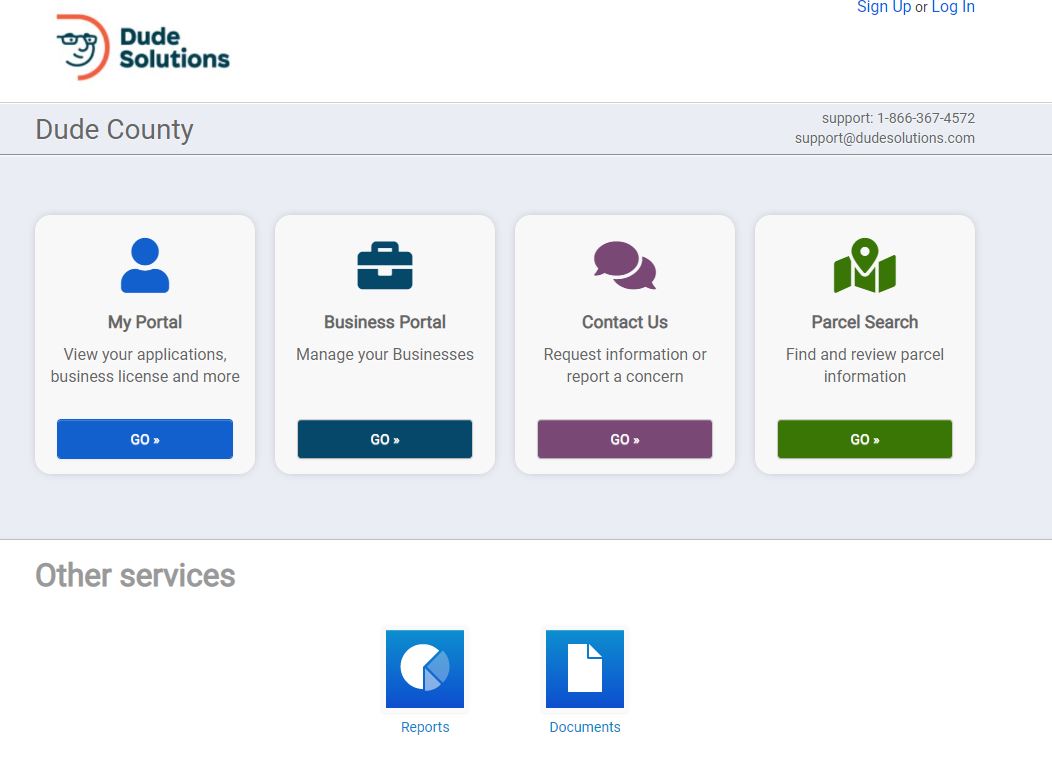1052x775 pixels.
Task: Open the Sign Up link
Action: coord(883,7)
